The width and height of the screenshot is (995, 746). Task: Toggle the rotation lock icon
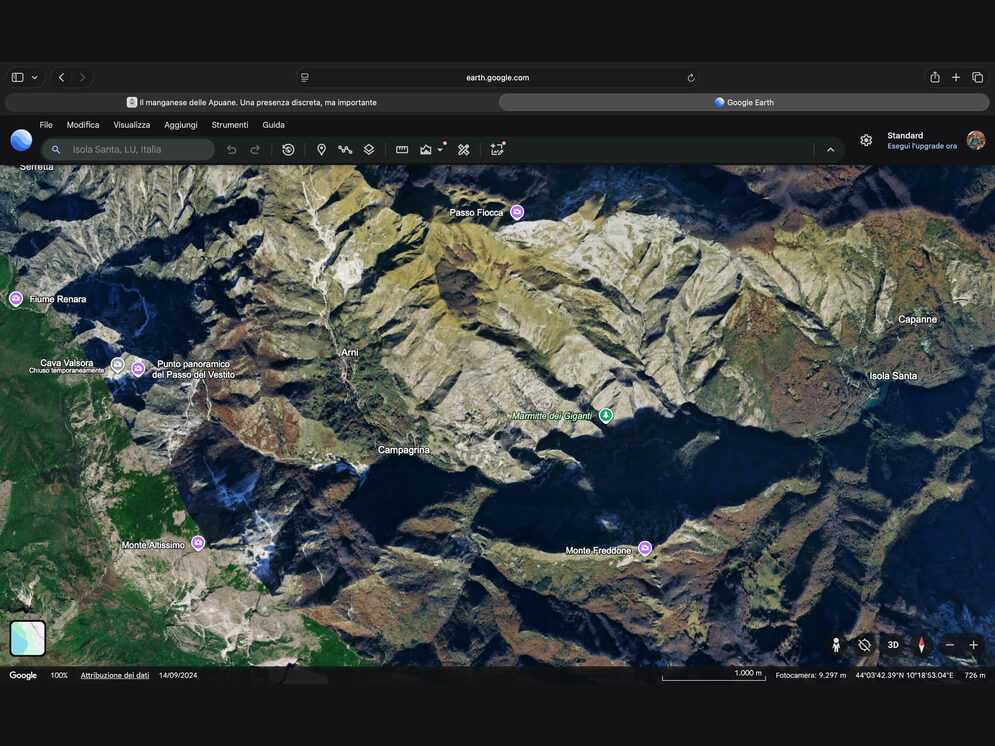tap(864, 645)
